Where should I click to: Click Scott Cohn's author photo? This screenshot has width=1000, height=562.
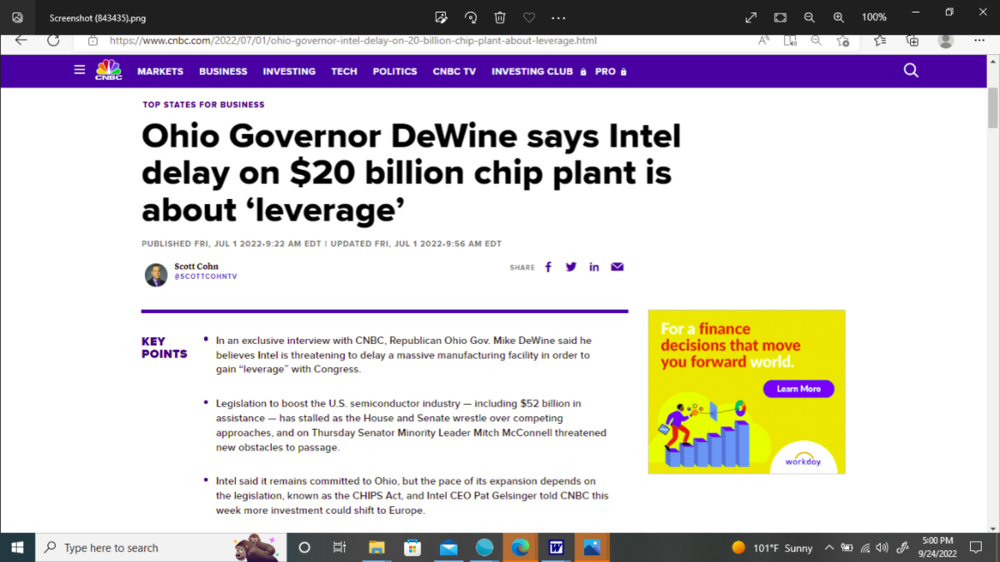[156, 275]
